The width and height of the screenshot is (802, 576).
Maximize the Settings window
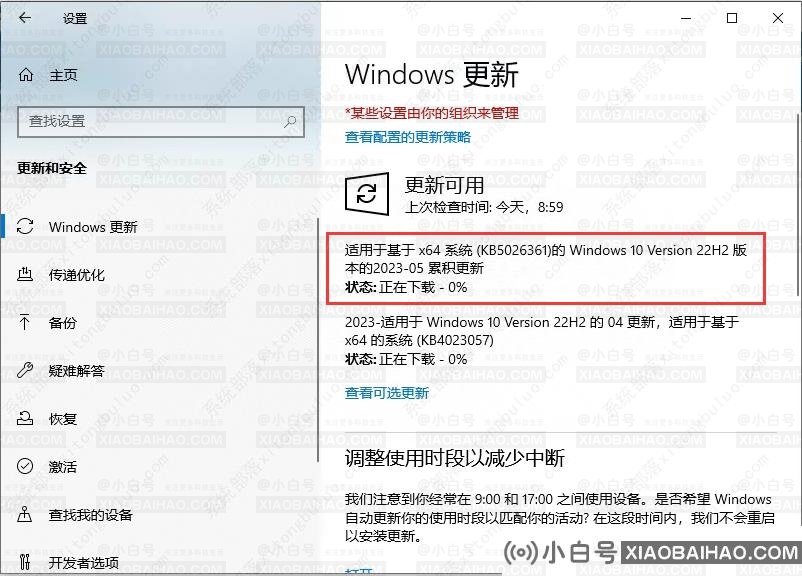click(x=732, y=18)
